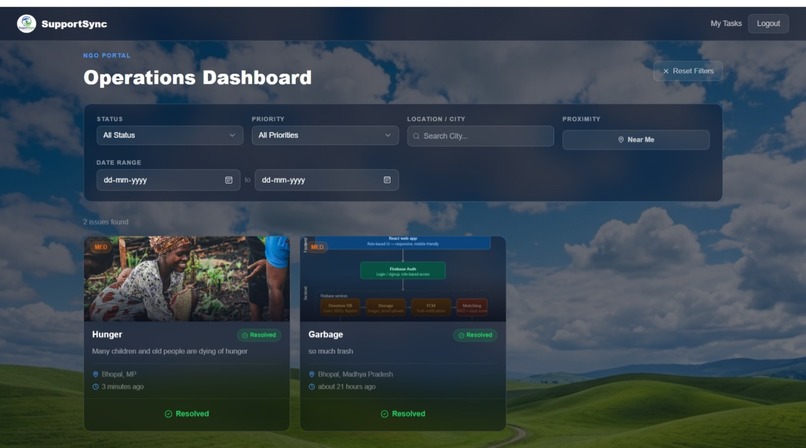Click the SupportSync globe logo
Image resolution: width=806 pixels, height=448 pixels.
pos(26,24)
